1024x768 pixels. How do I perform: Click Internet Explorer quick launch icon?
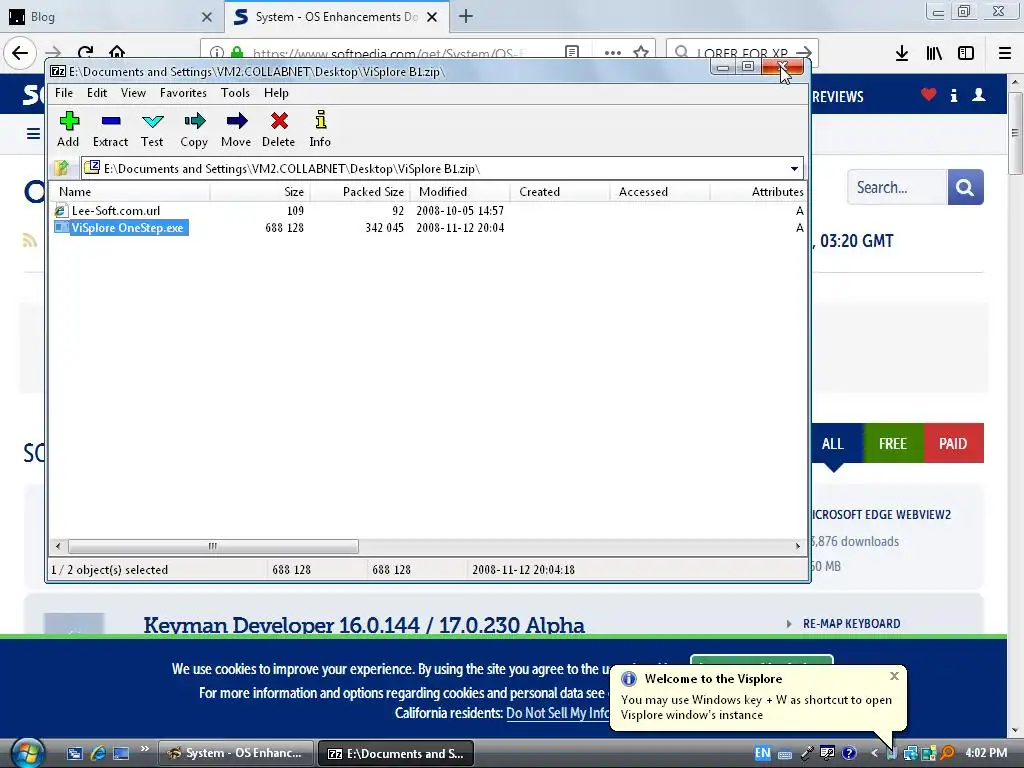(x=98, y=753)
